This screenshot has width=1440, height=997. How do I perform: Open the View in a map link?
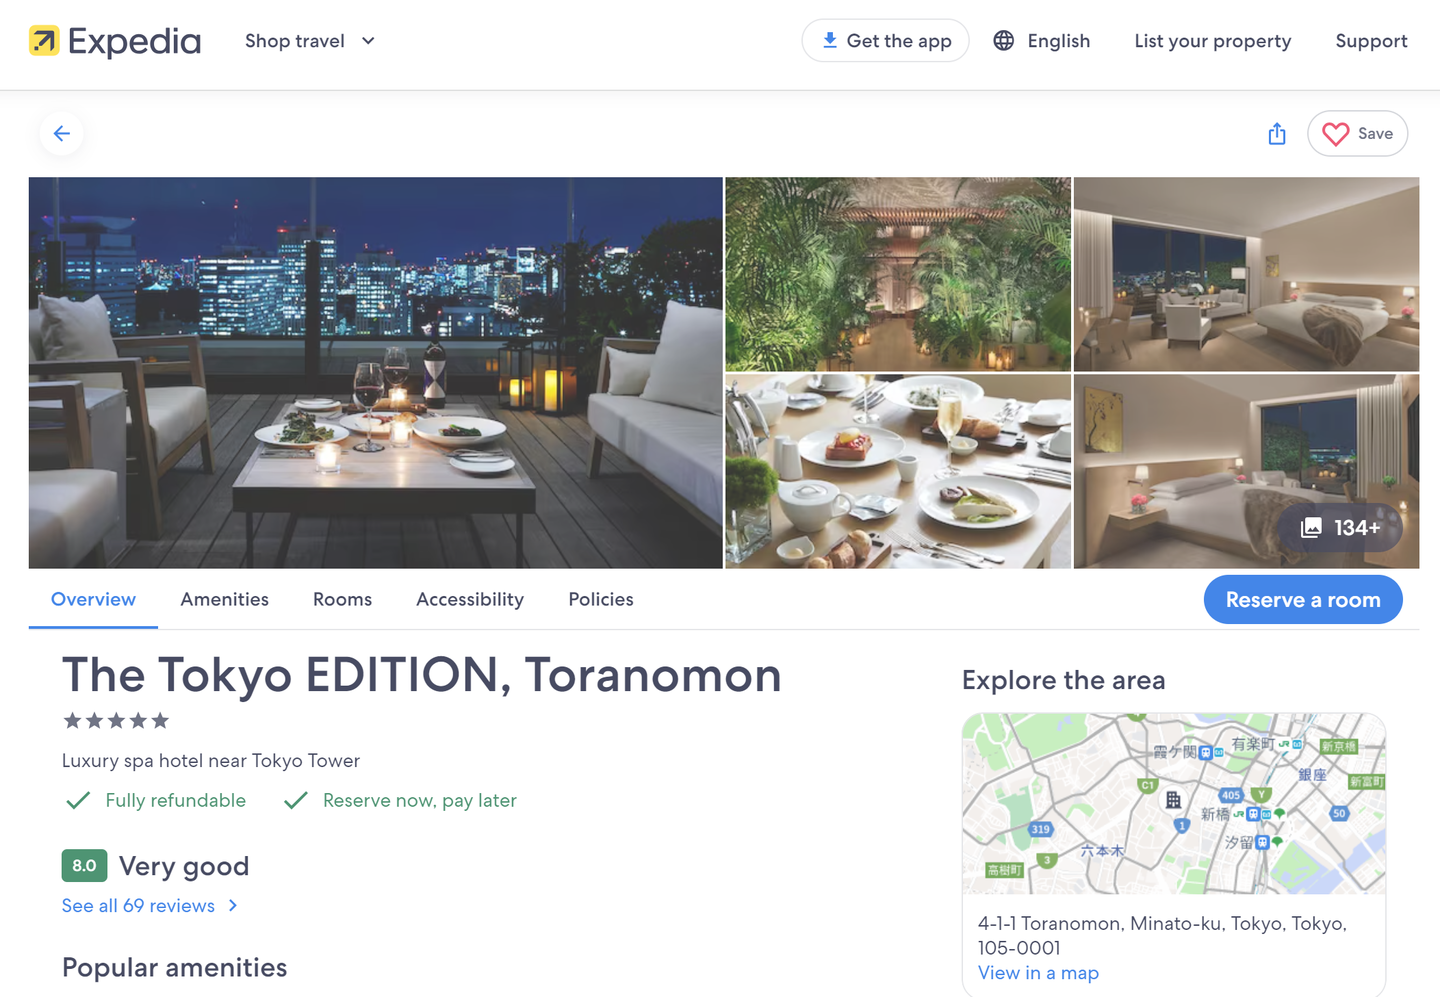pos(1038,973)
